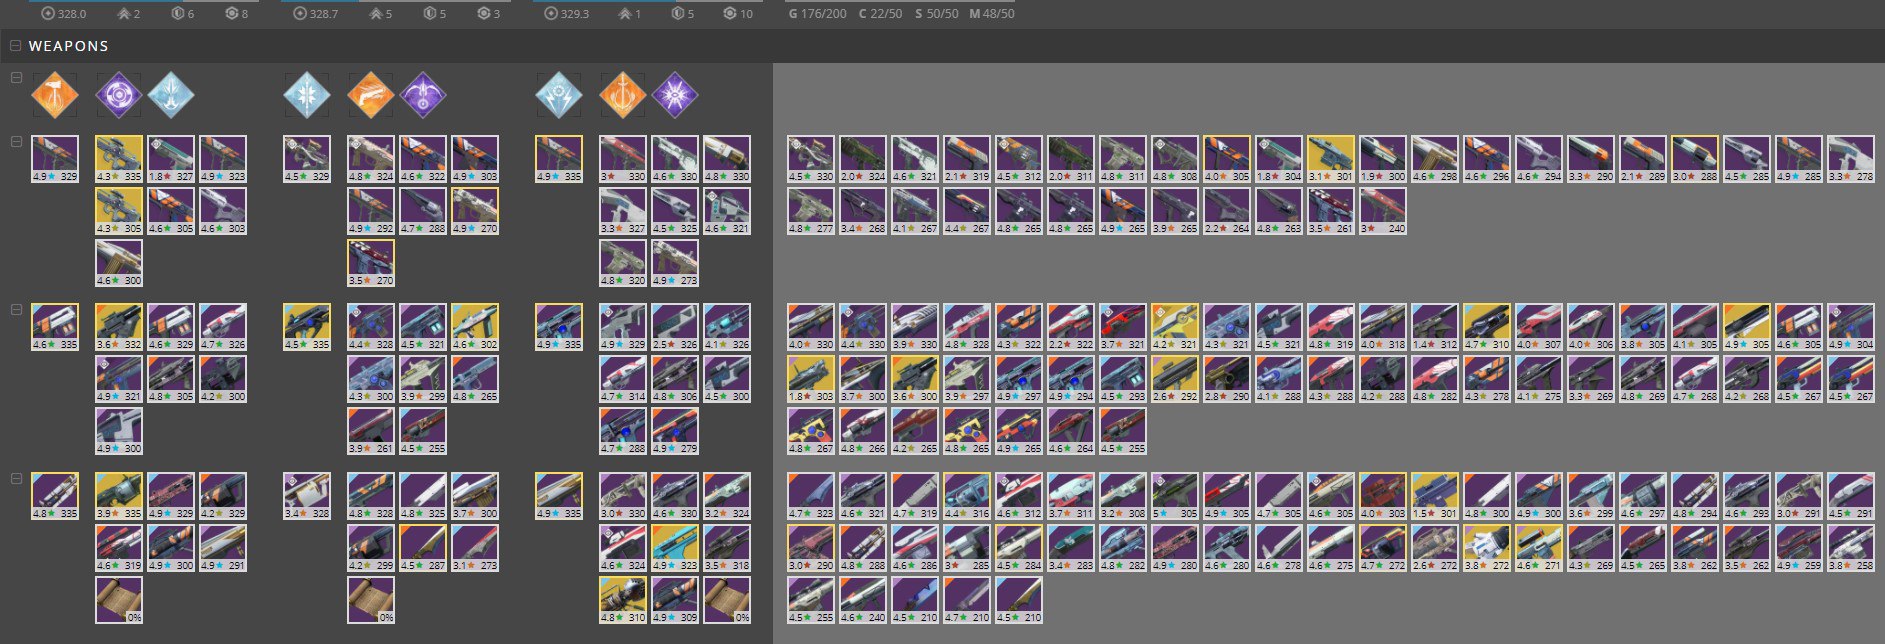Open vault exotic tile rated 3.1 power 301

pos(1331,159)
